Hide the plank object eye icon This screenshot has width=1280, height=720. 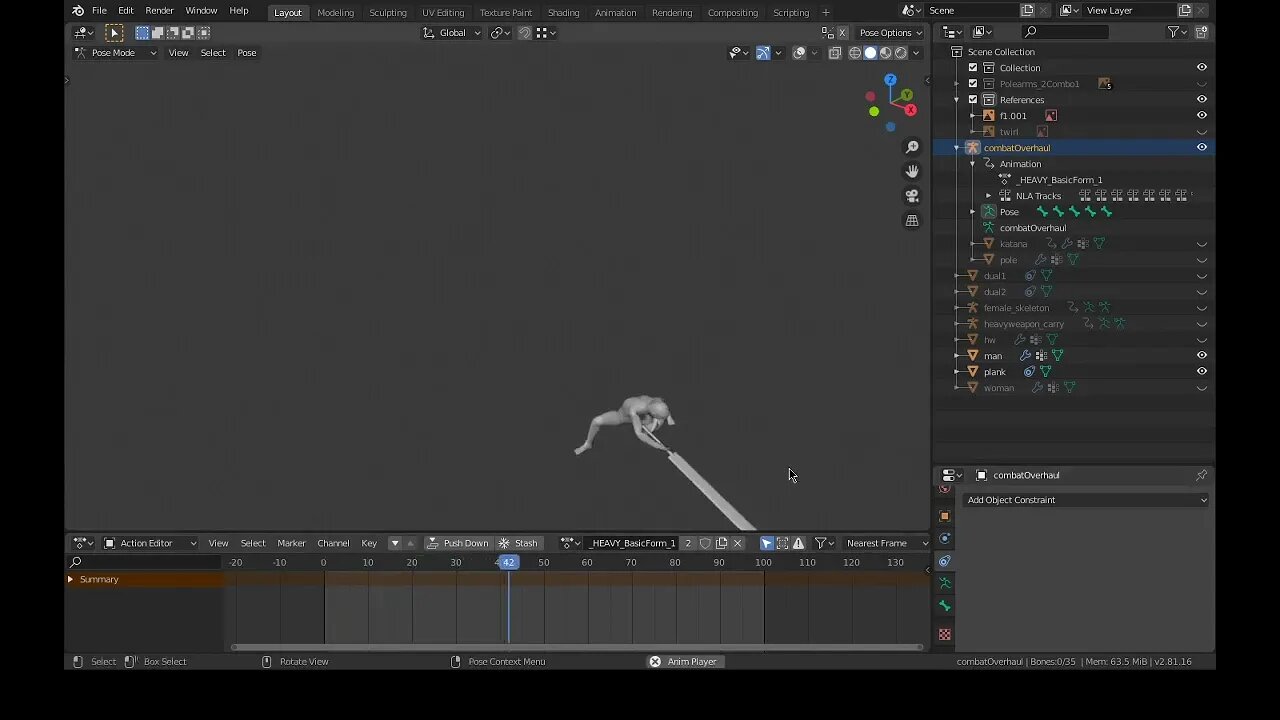tap(1202, 372)
